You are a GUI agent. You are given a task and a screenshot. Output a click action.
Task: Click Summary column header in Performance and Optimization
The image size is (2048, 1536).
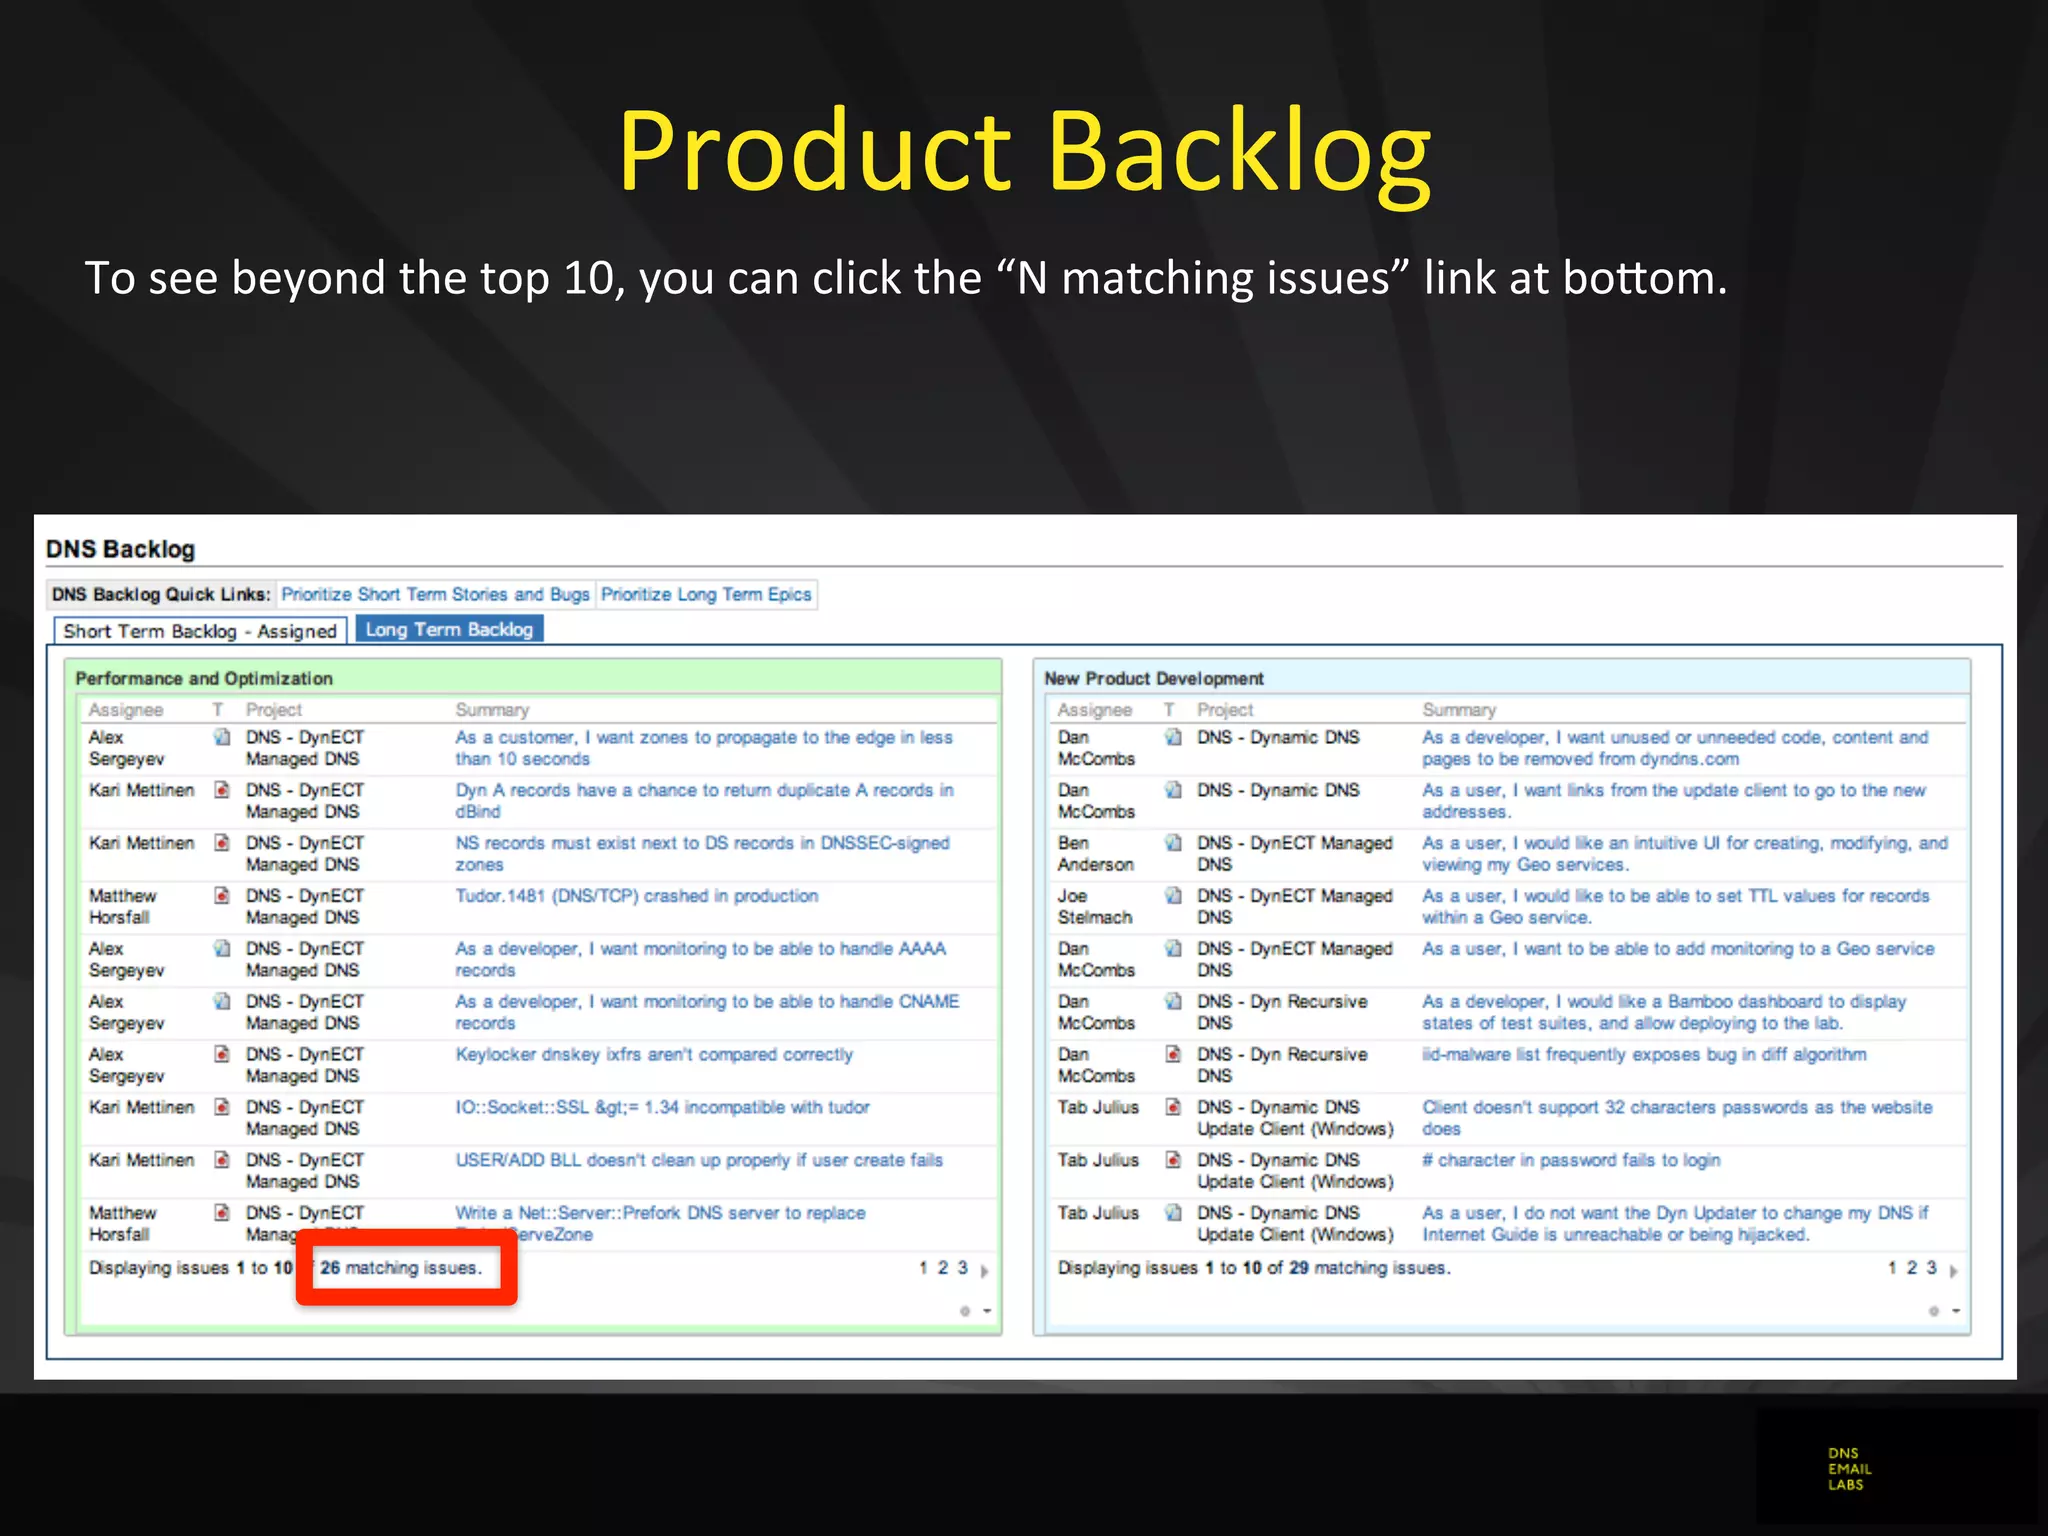pyautogui.click(x=492, y=710)
